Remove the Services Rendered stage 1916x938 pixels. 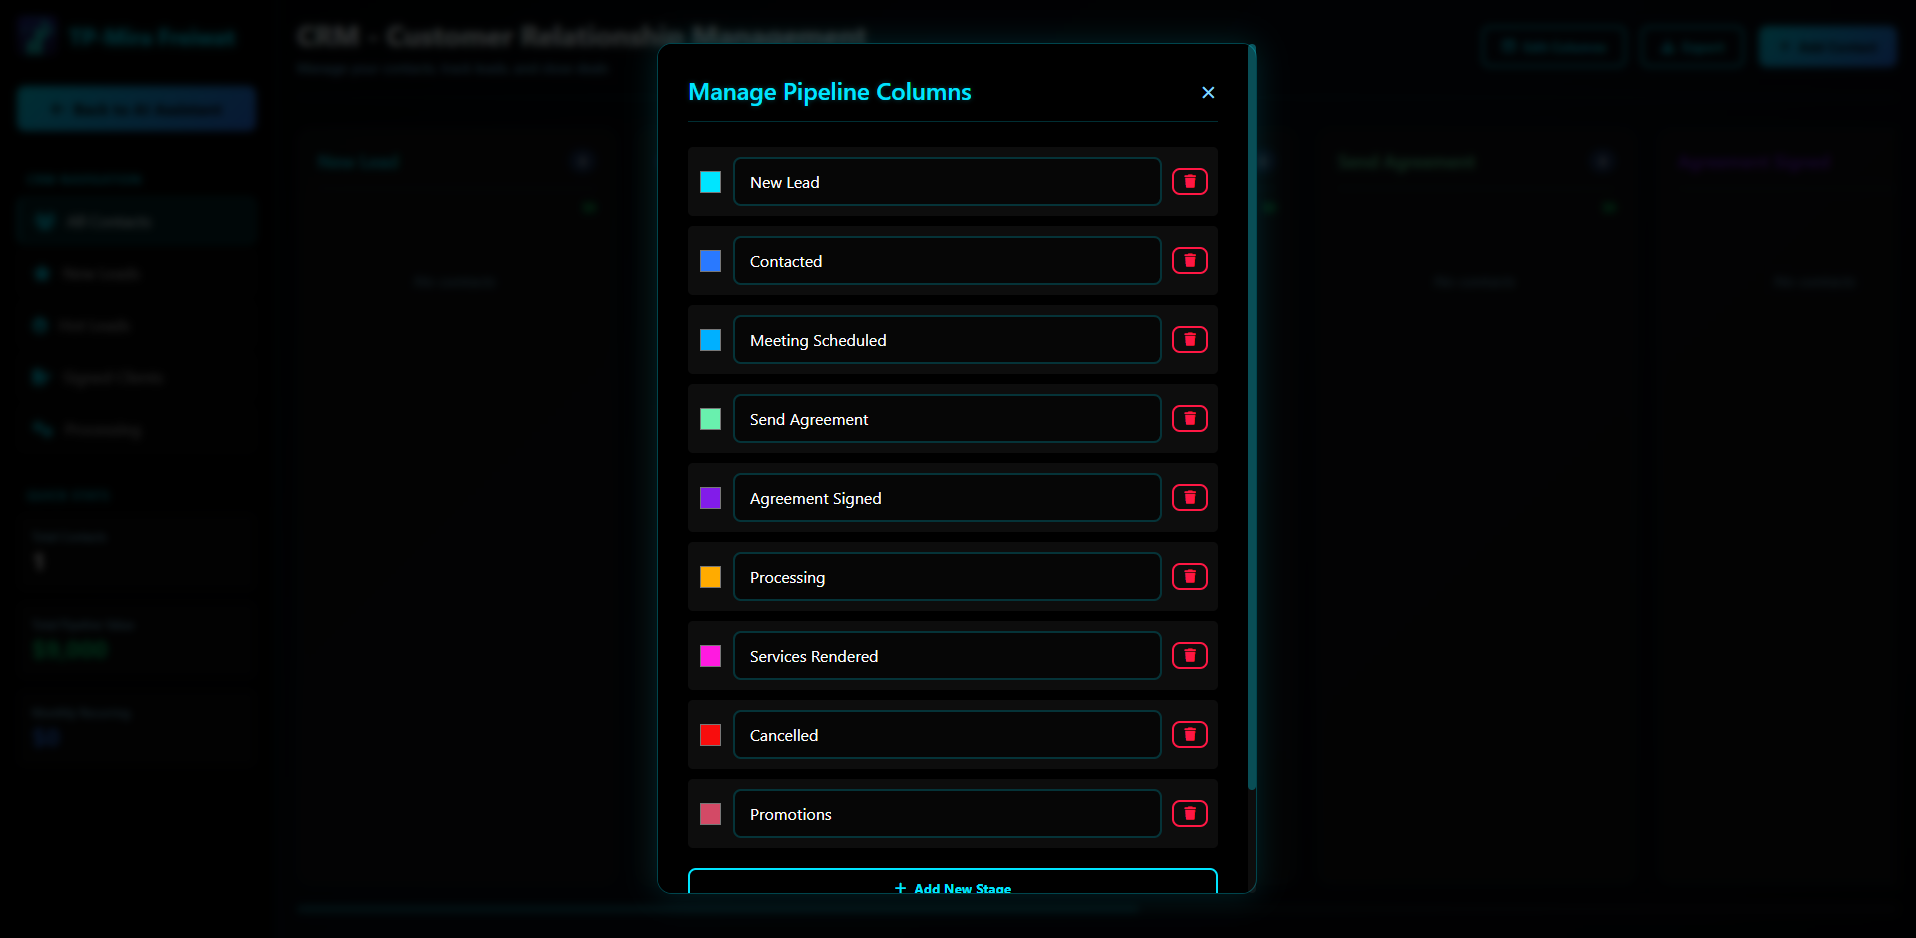click(1189, 656)
